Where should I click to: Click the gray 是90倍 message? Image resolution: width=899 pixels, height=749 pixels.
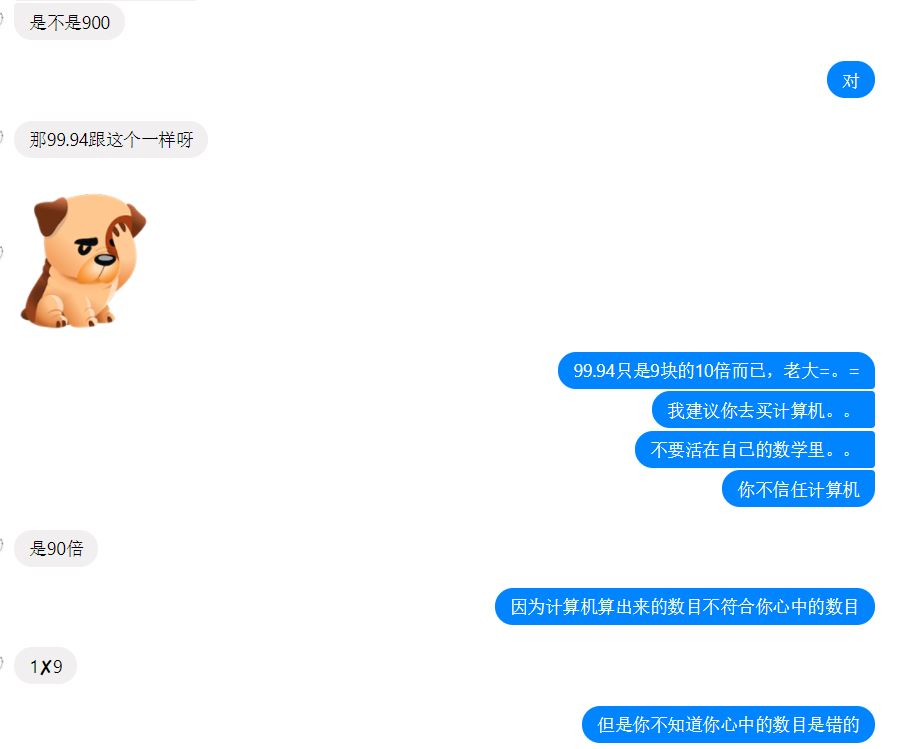click(x=56, y=548)
